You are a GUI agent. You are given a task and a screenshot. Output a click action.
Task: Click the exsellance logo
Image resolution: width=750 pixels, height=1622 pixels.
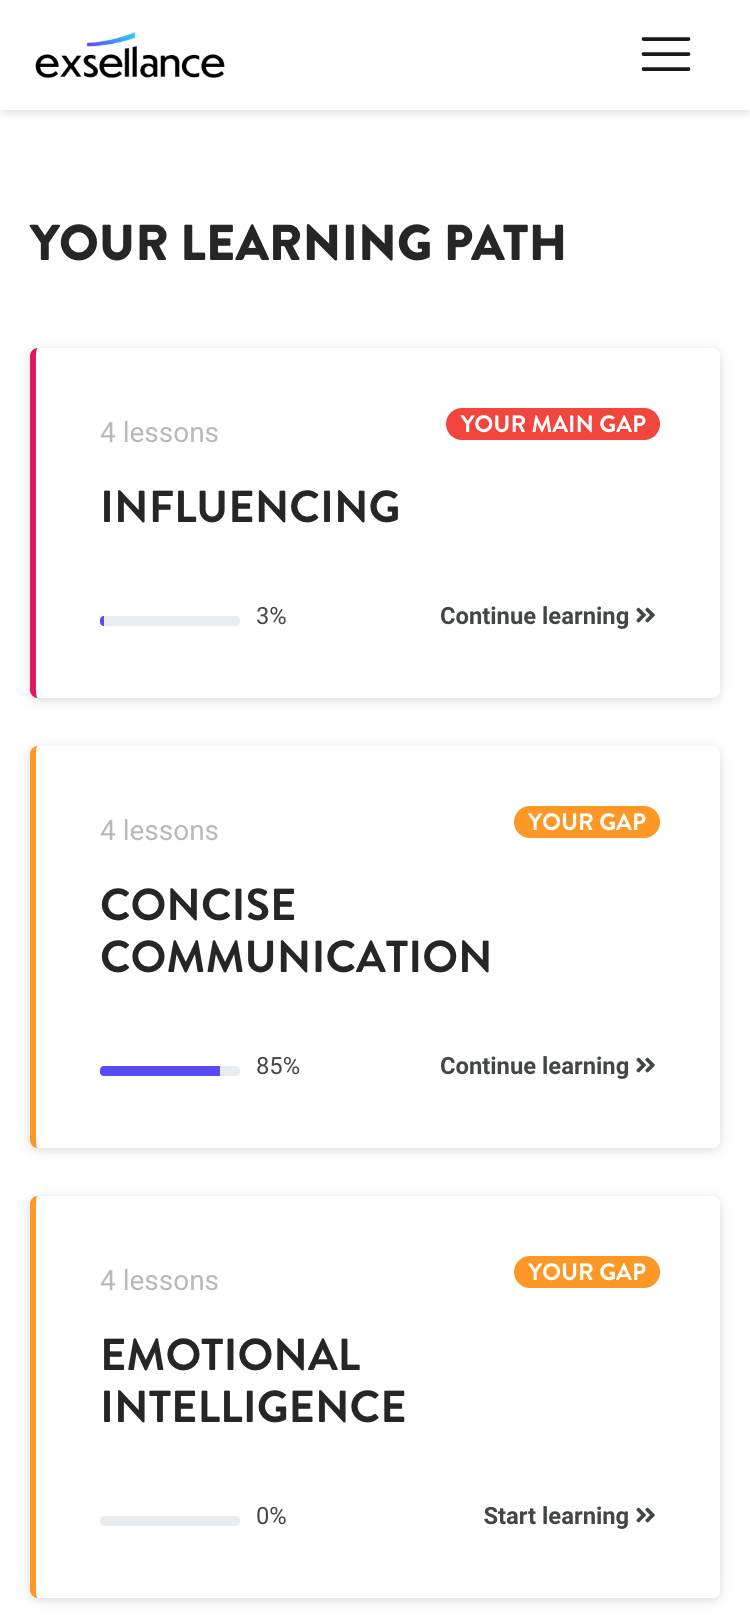click(130, 57)
